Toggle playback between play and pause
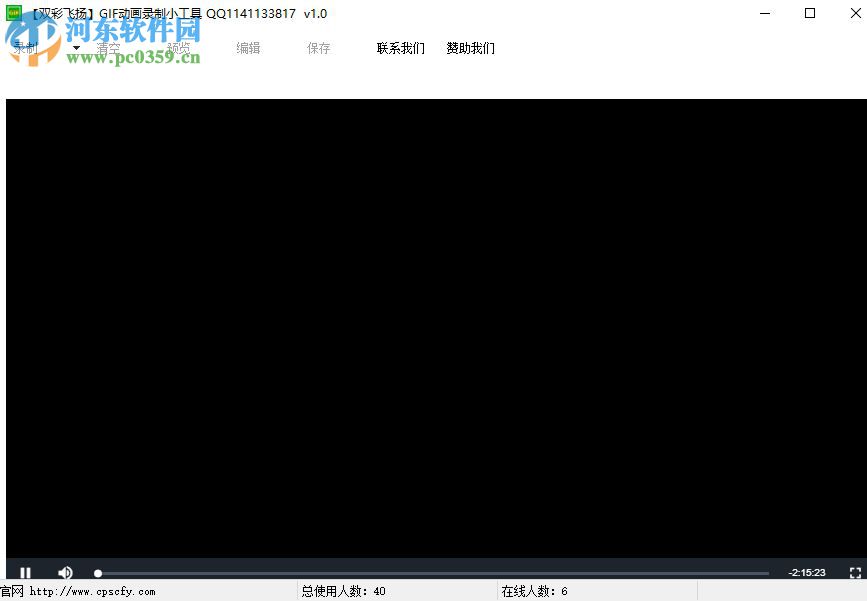867x601 pixels. tap(25, 573)
